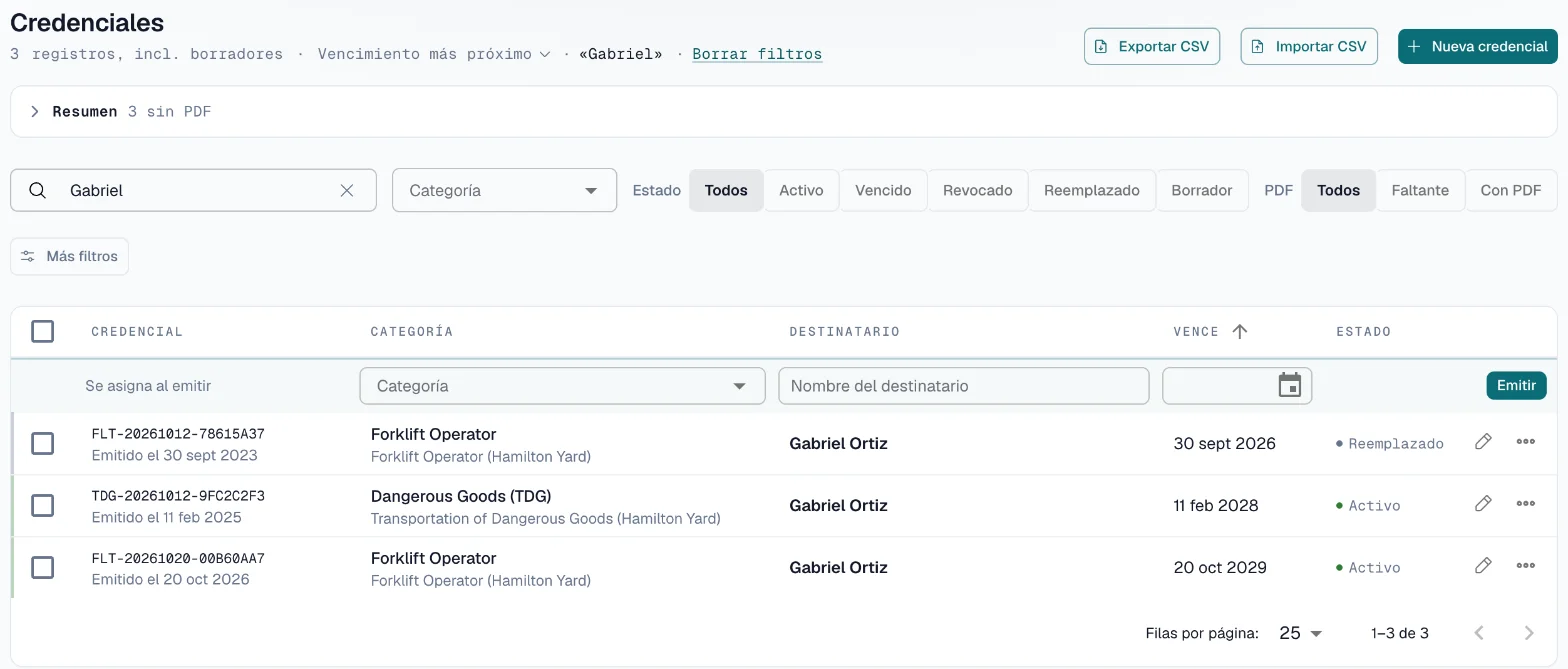Check the TDG-20261012-9FC2C2F3 row checkbox
The image size is (1568, 669).
pyautogui.click(x=42, y=505)
